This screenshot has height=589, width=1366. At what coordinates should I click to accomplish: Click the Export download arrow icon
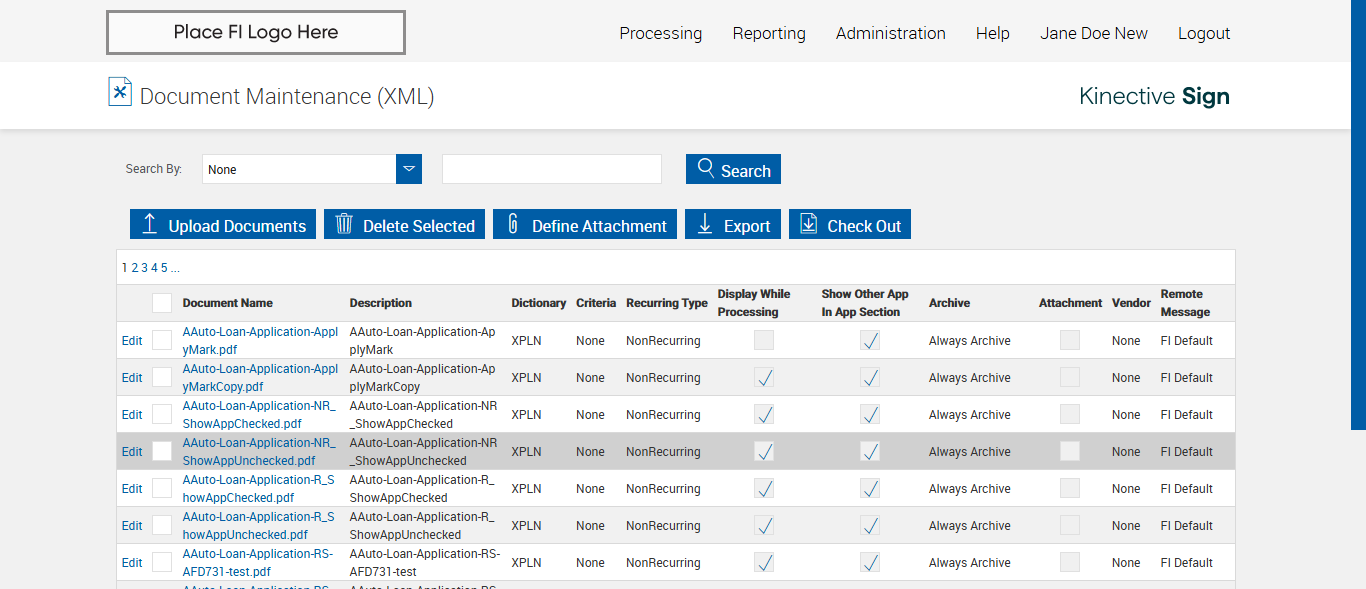tap(705, 225)
